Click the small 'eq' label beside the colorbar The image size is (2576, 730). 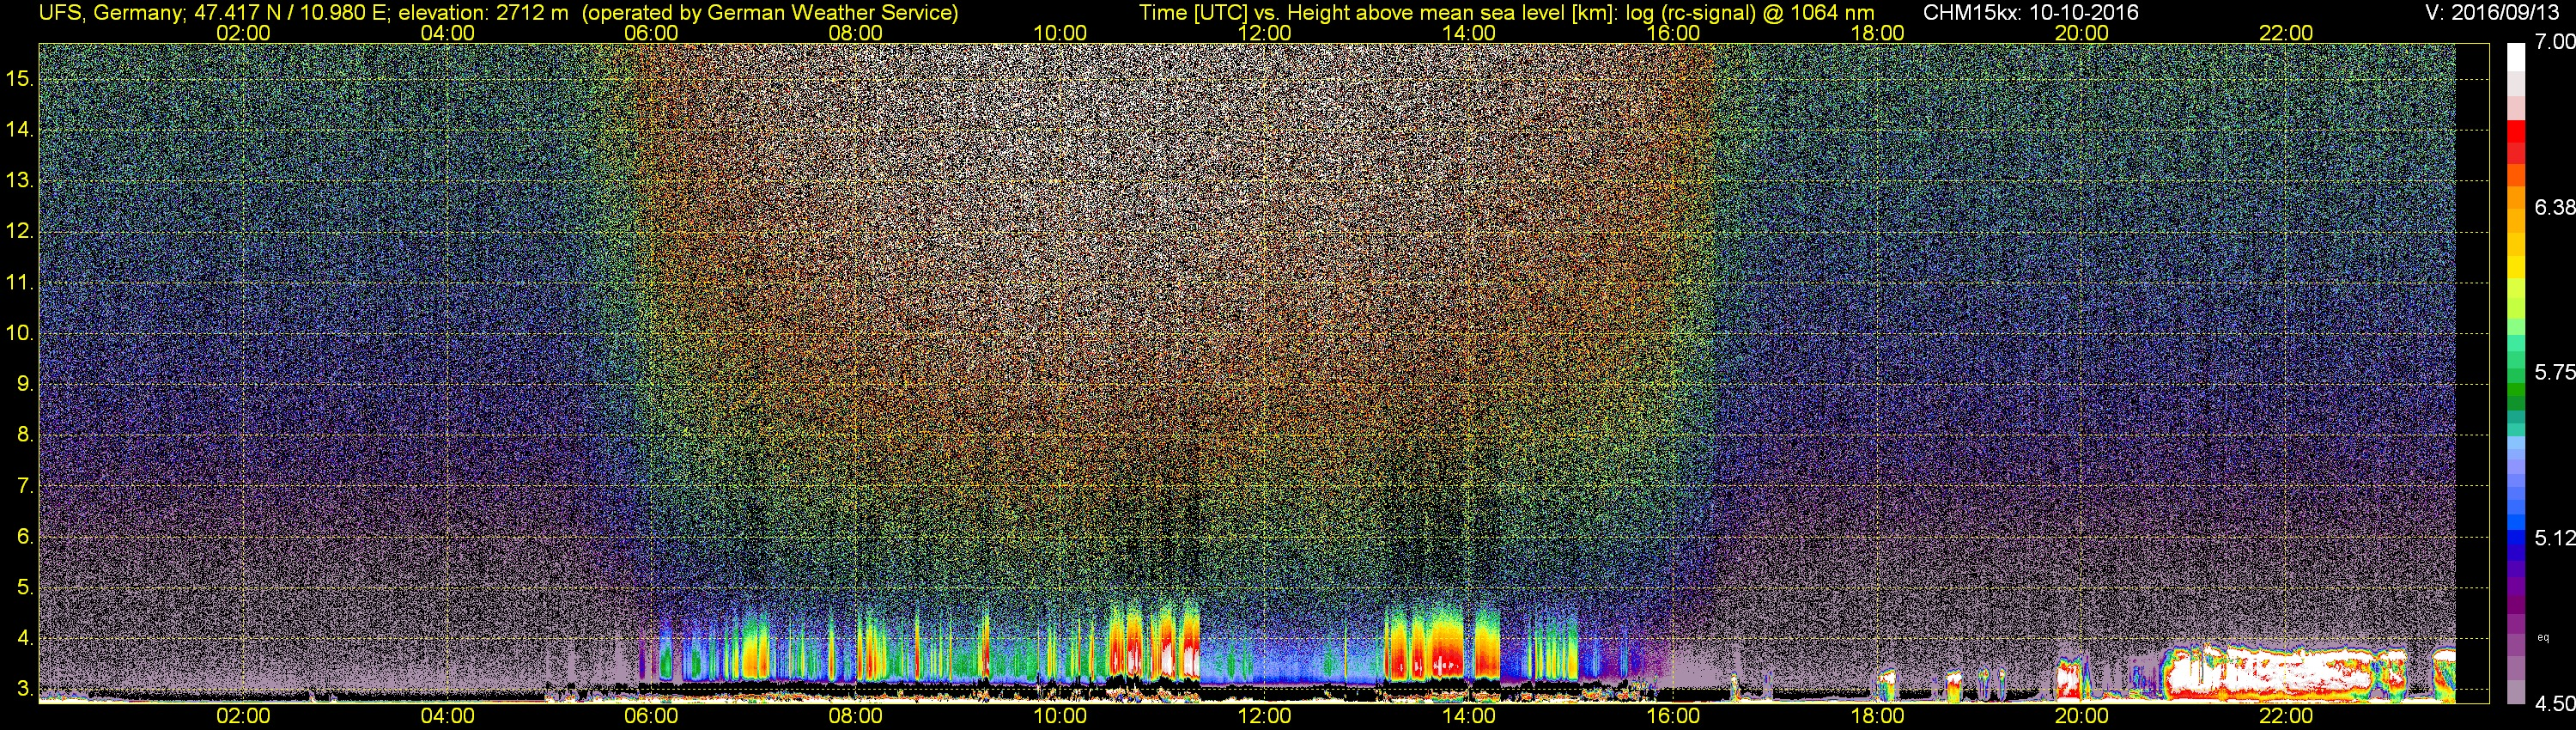tap(2543, 637)
